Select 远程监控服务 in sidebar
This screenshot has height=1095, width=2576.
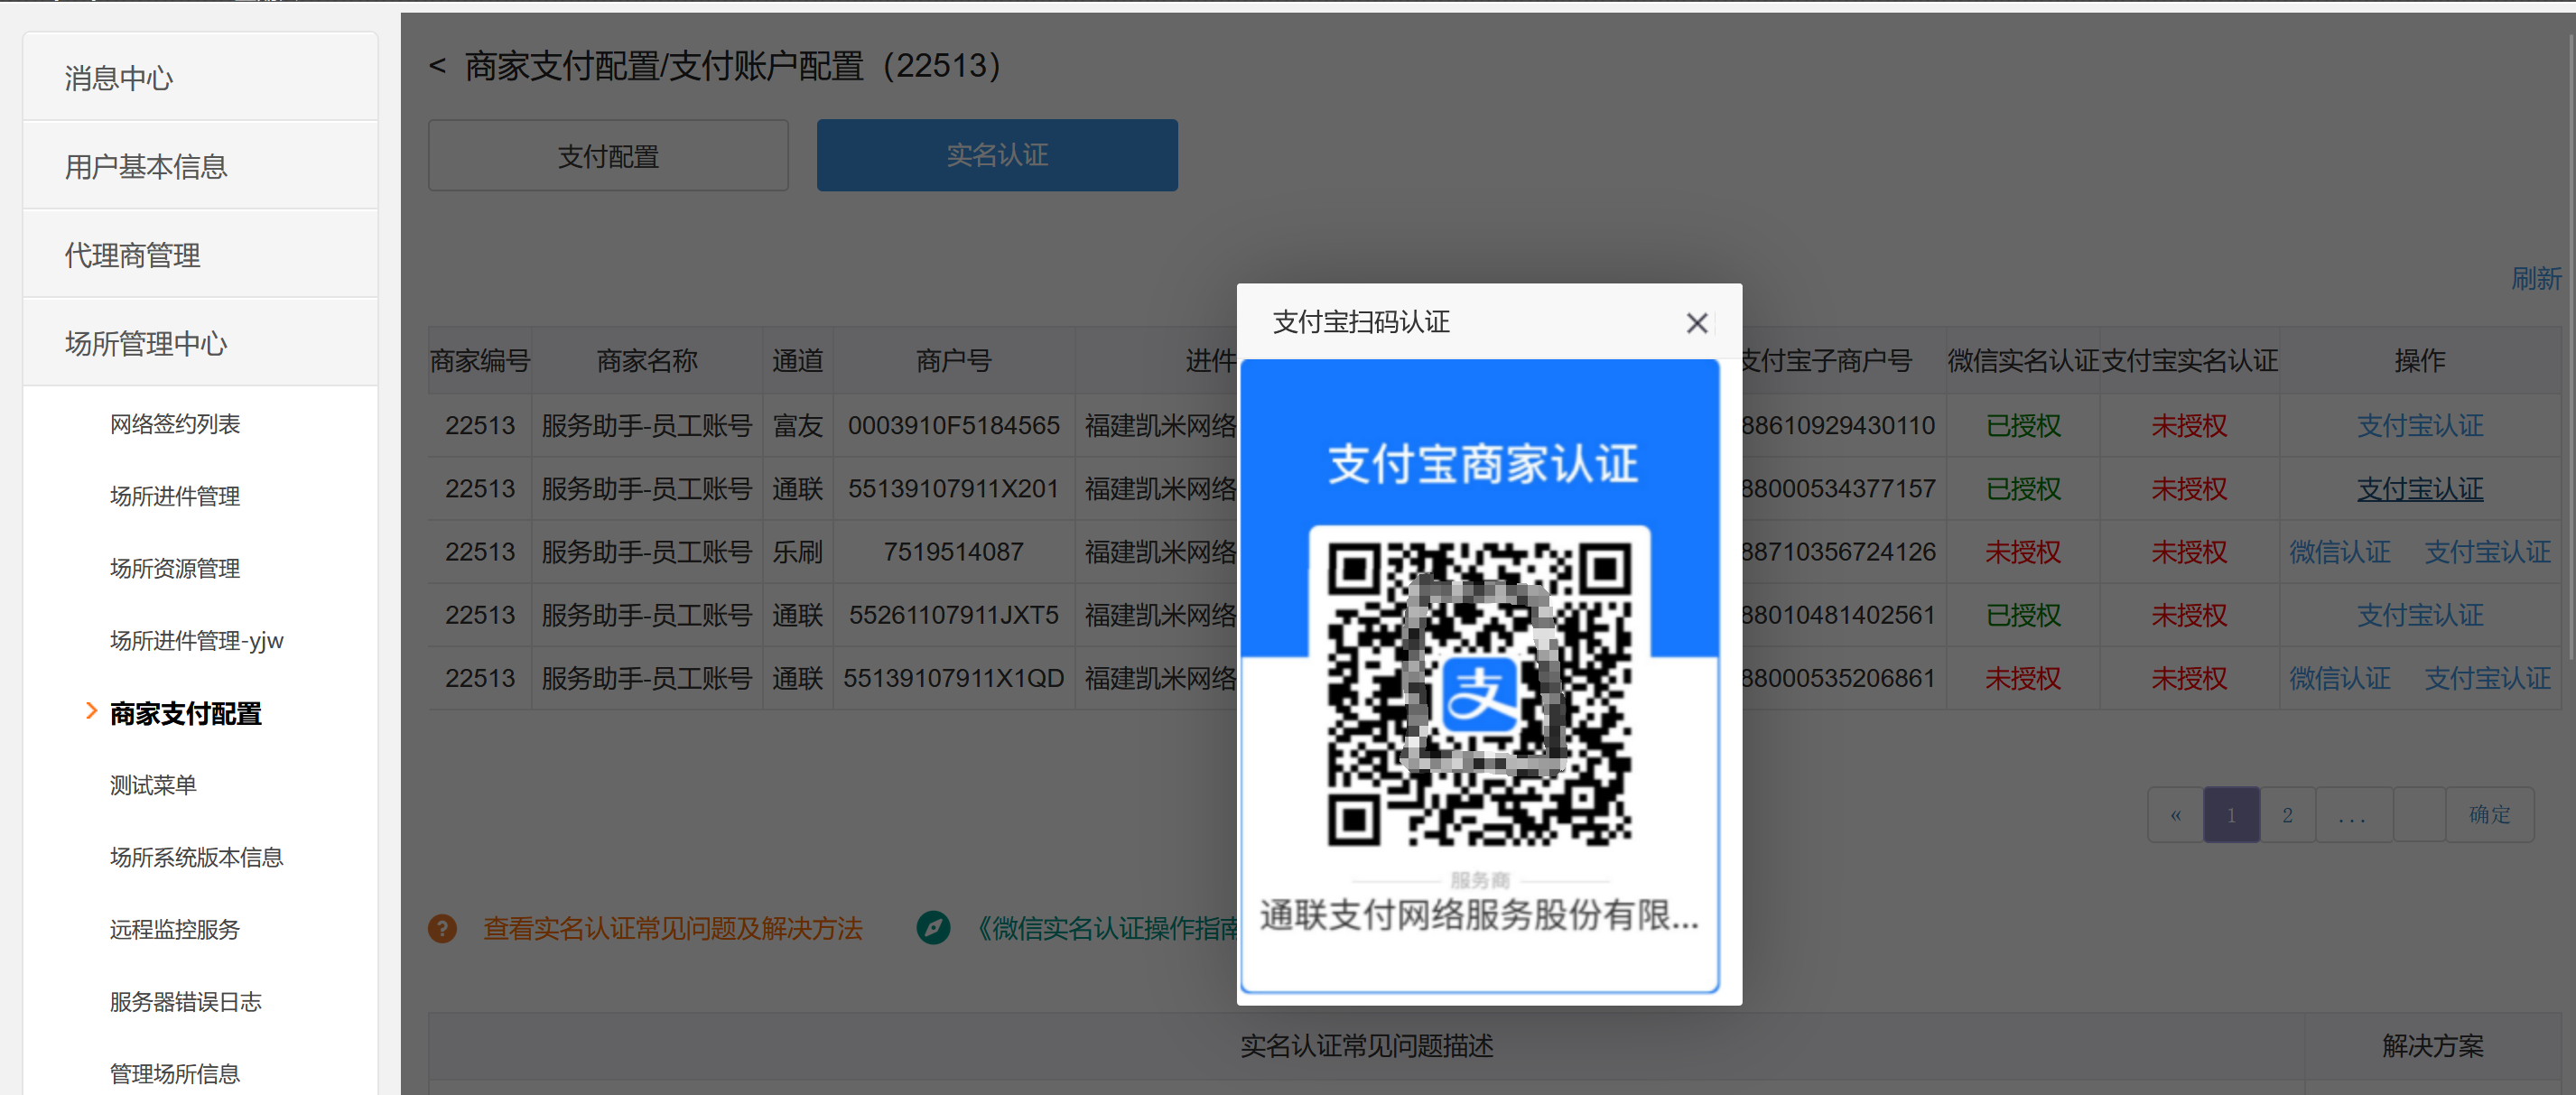tap(175, 929)
